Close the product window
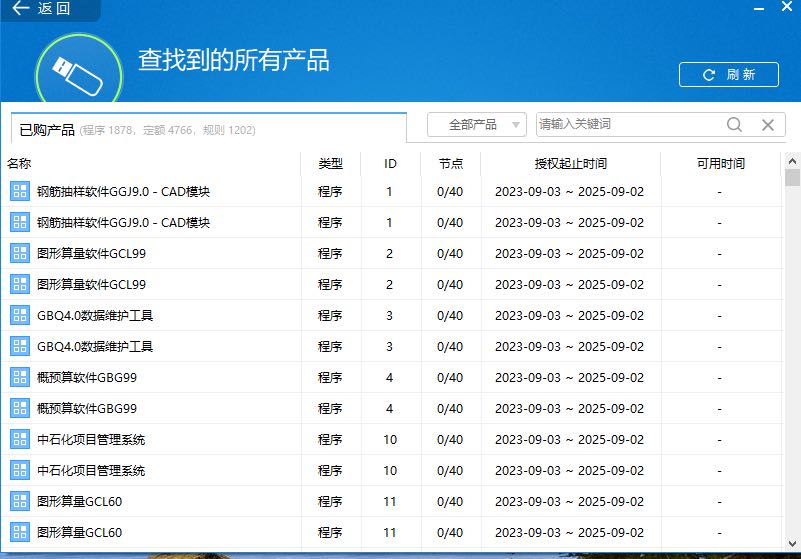The width and height of the screenshot is (801, 559). coord(787,7)
